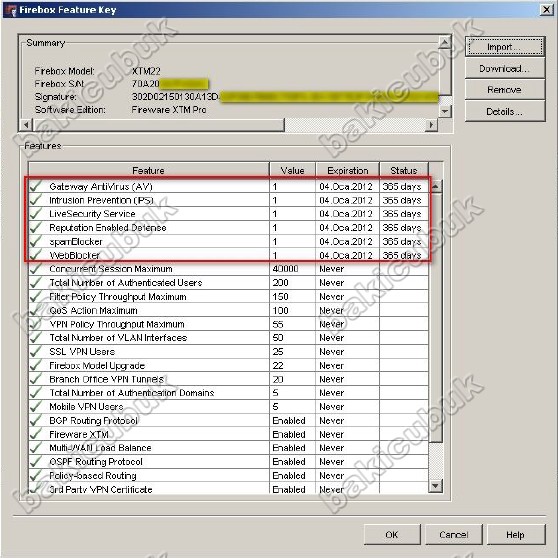558x558 pixels.
Task: Select the Concurrent Session Maximum row
Action: pyautogui.click(x=228, y=269)
